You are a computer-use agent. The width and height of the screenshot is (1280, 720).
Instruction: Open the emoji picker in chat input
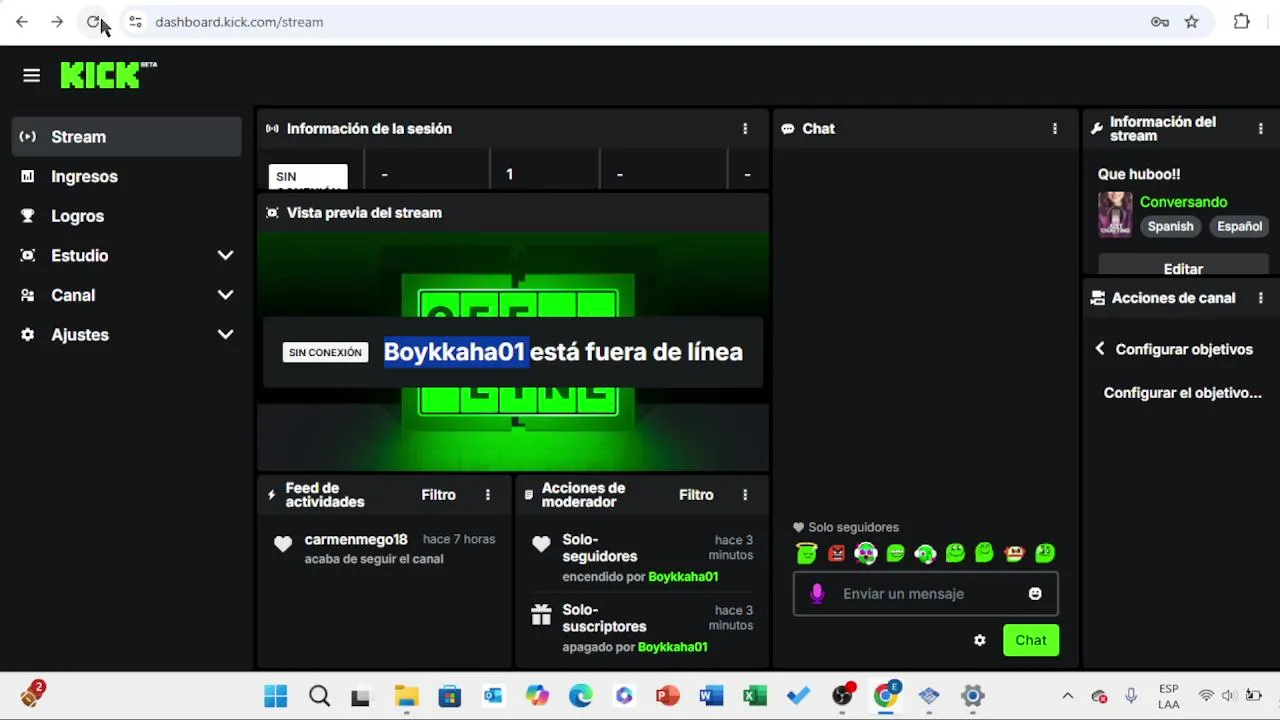[1035, 594]
